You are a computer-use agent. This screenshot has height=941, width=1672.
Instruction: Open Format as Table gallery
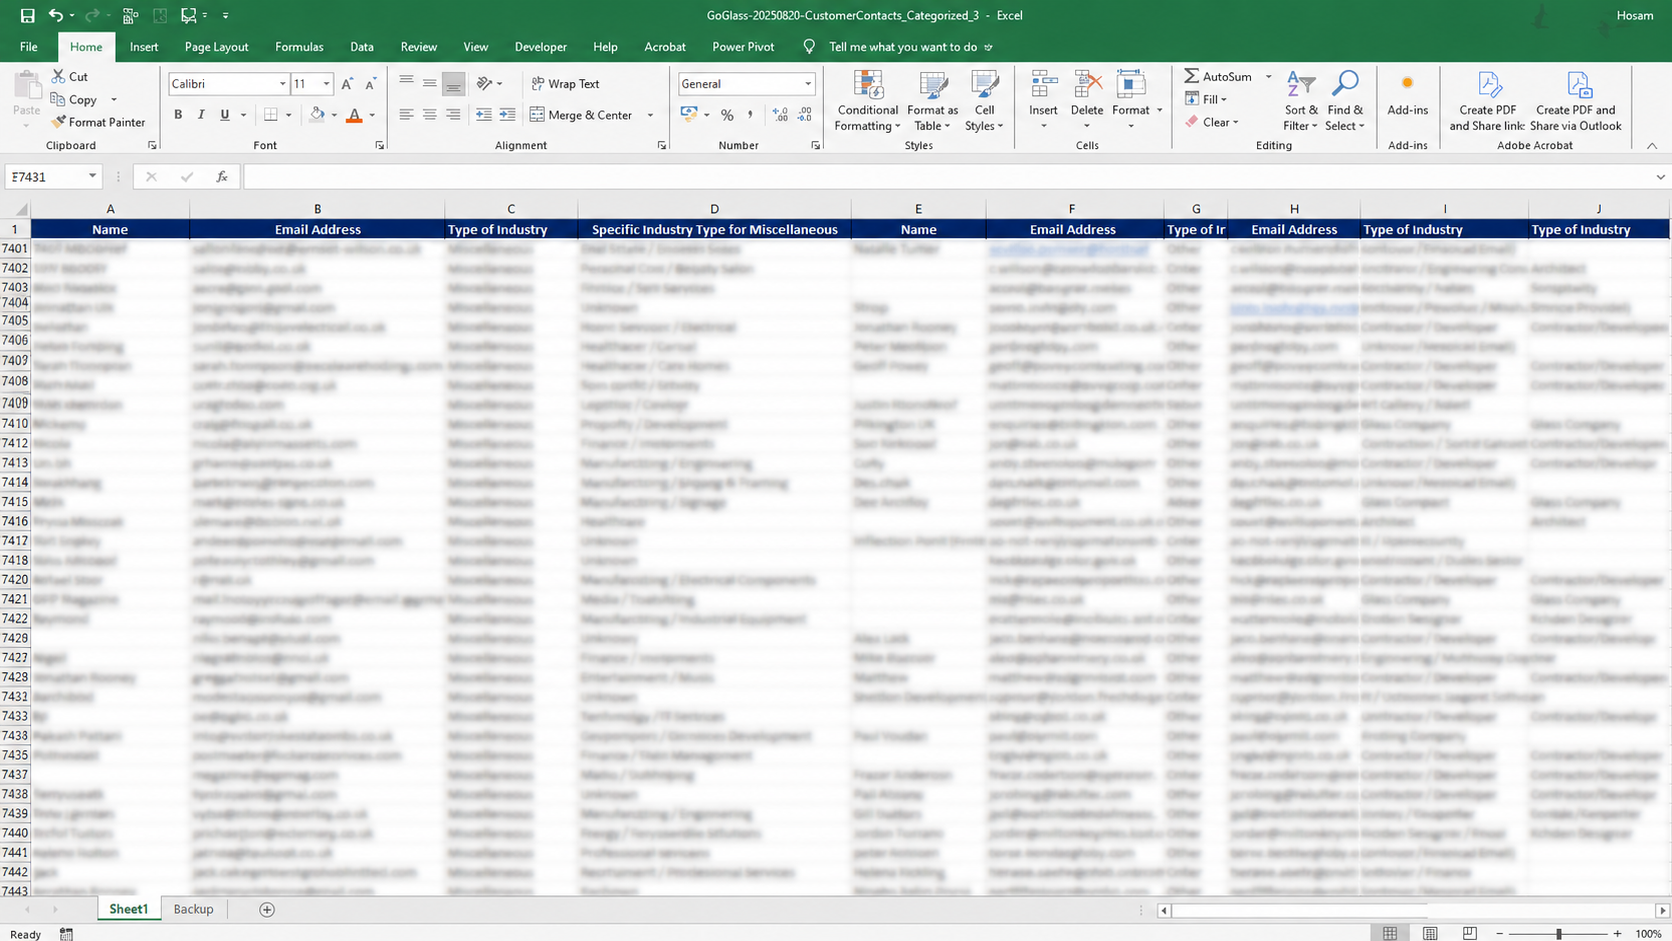[x=933, y=101]
